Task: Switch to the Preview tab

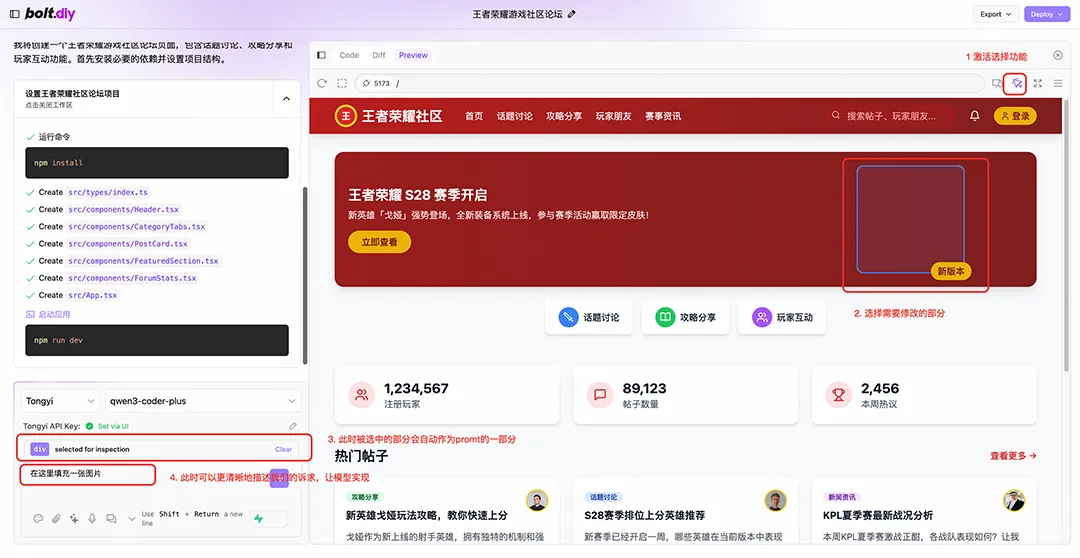Action: click(x=413, y=55)
